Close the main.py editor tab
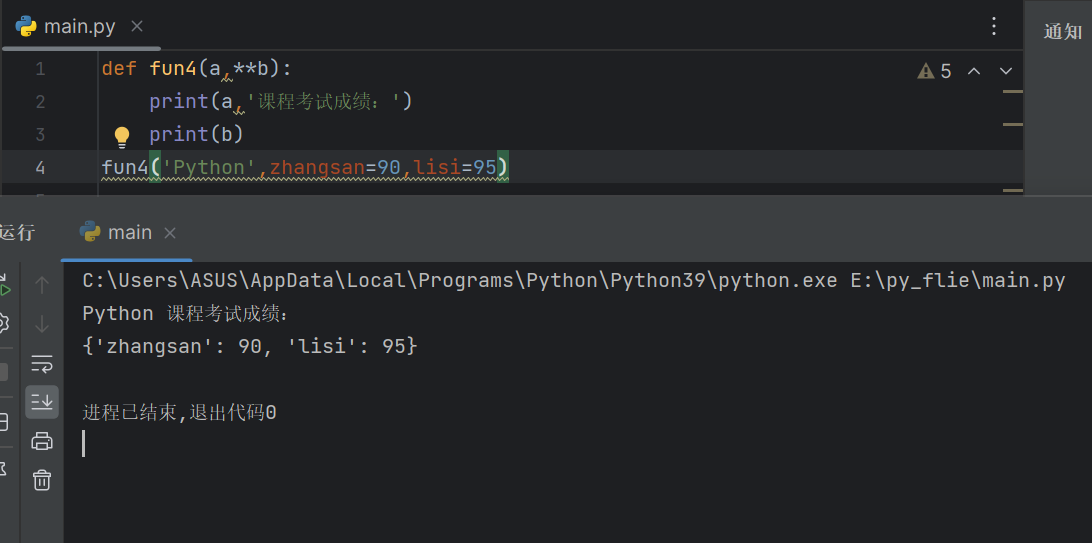This screenshot has width=1092, height=543. pyautogui.click(x=137, y=27)
